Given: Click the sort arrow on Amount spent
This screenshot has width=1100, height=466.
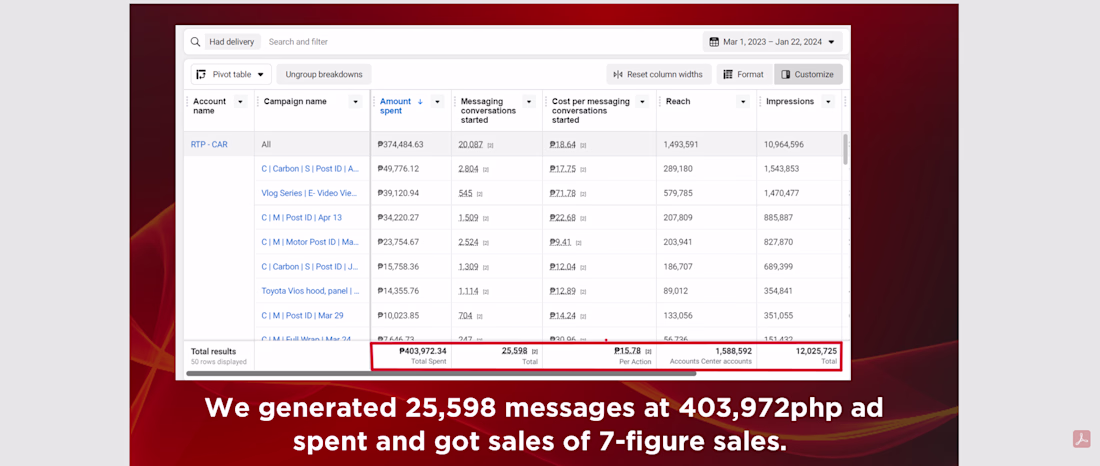Looking at the screenshot, I should pos(420,102).
